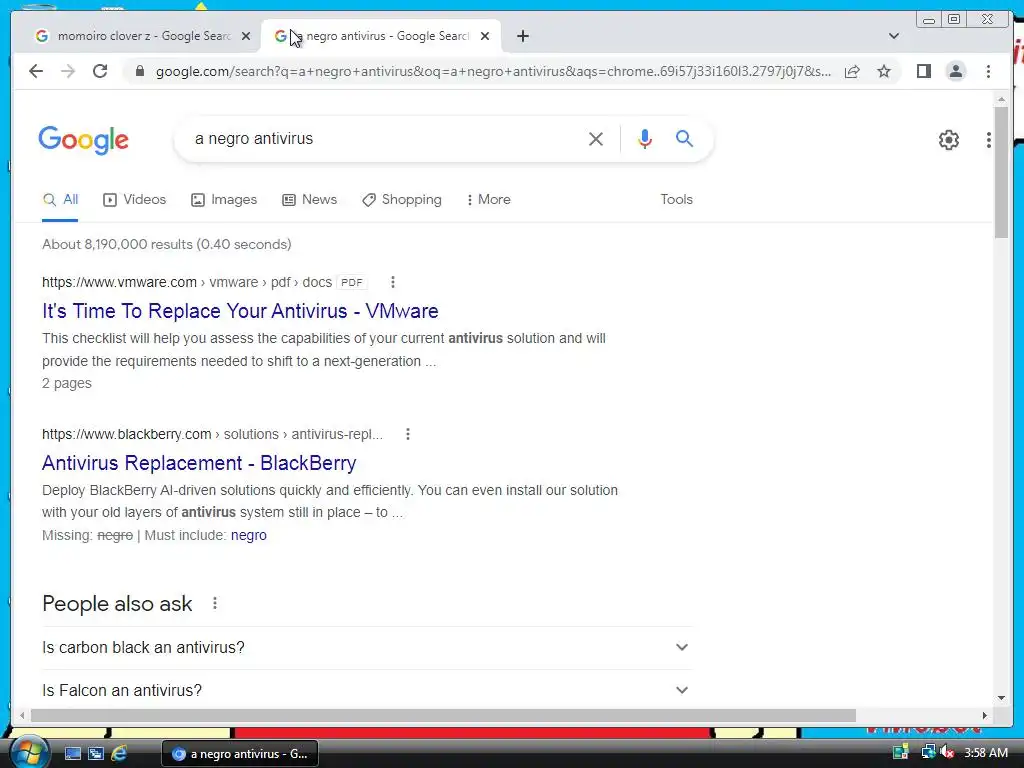Open the Chrome three-dot menu
The height and width of the screenshot is (768, 1024).
[x=988, y=71]
